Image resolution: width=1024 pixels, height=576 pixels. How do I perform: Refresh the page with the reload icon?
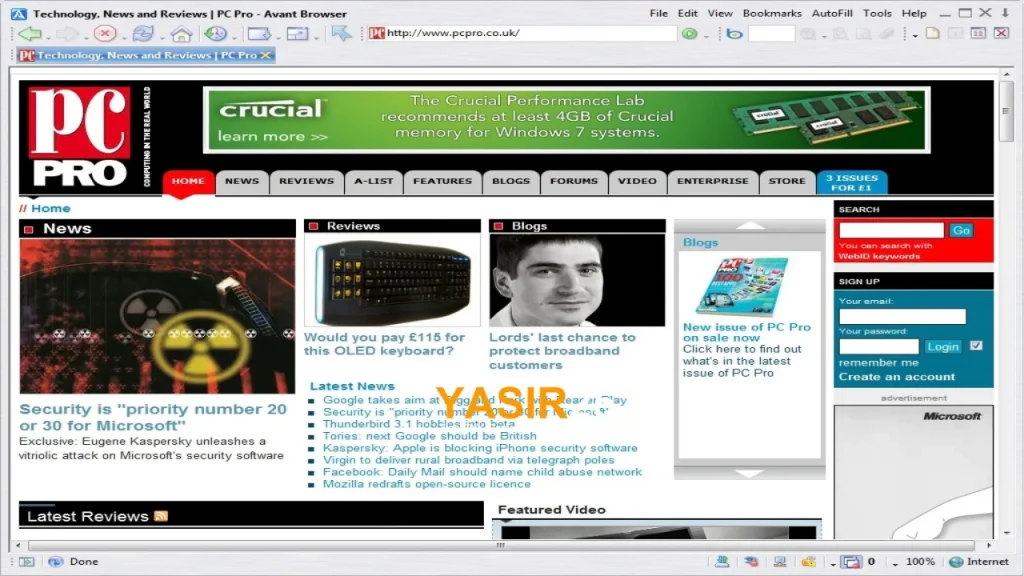point(142,33)
